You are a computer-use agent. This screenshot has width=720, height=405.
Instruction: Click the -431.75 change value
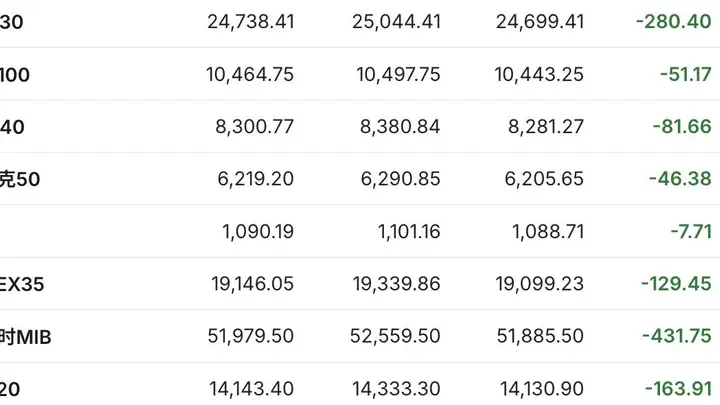[x=677, y=336]
